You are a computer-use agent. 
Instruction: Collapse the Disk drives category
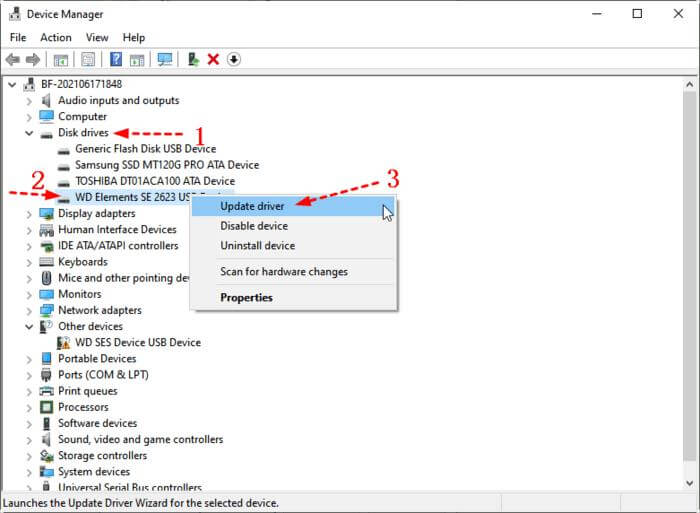[30, 133]
